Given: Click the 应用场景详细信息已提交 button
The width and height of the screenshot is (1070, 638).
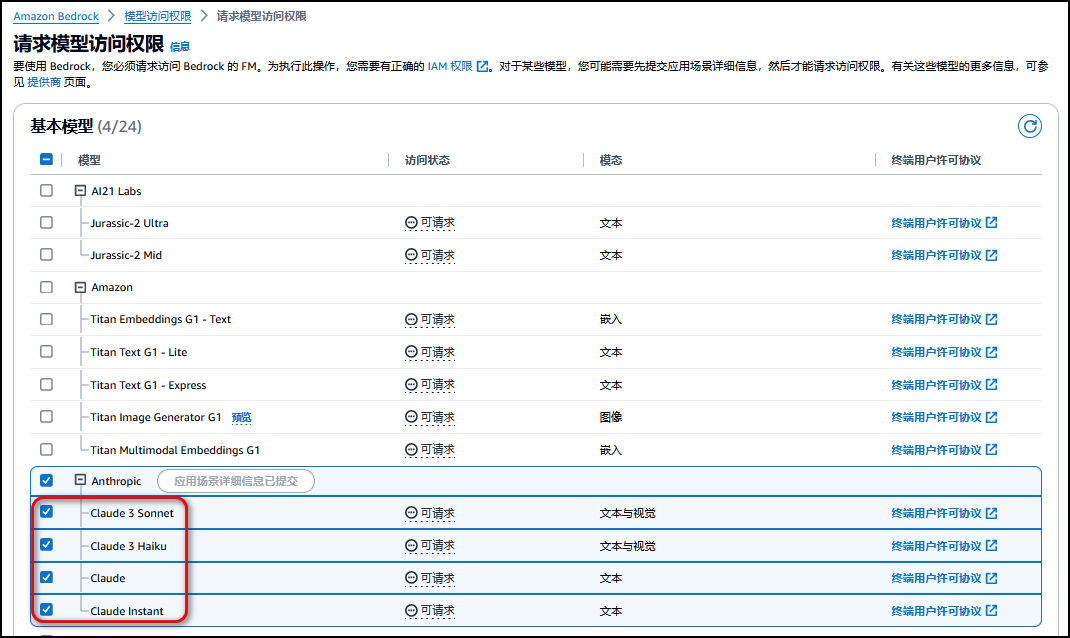Looking at the screenshot, I should (x=236, y=481).
